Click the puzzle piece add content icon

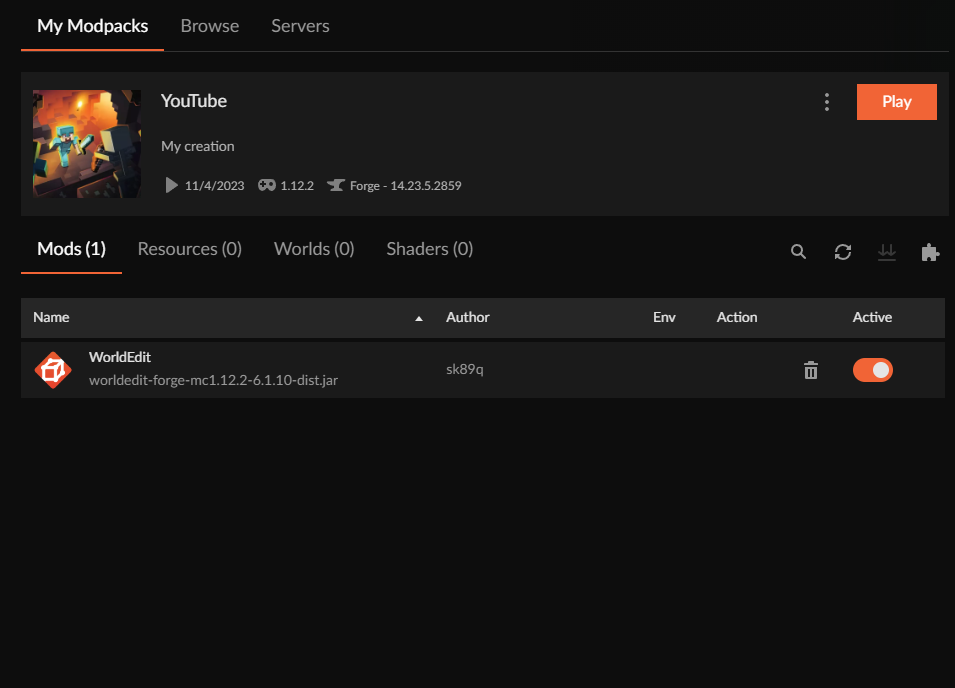click(x=930, y=251)
